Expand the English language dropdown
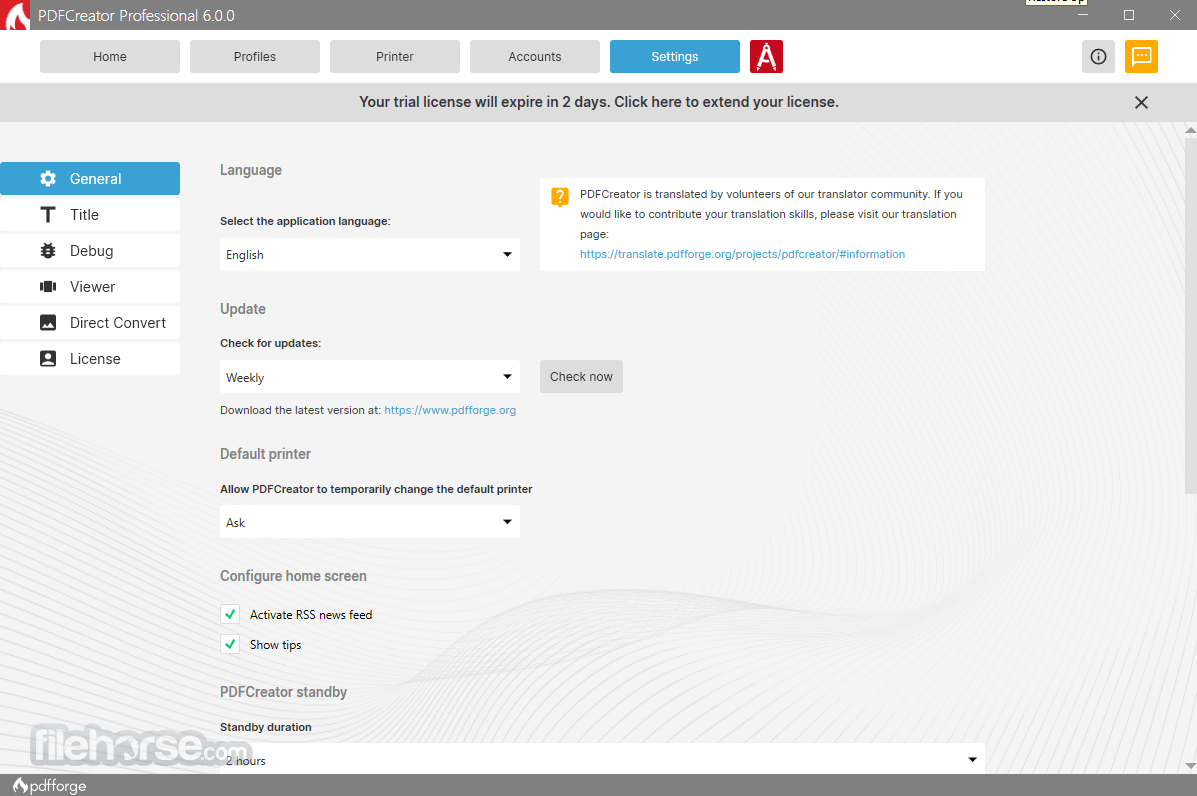Image resolution: width=1197 pixels, height=796 pixels. [369, 254]
